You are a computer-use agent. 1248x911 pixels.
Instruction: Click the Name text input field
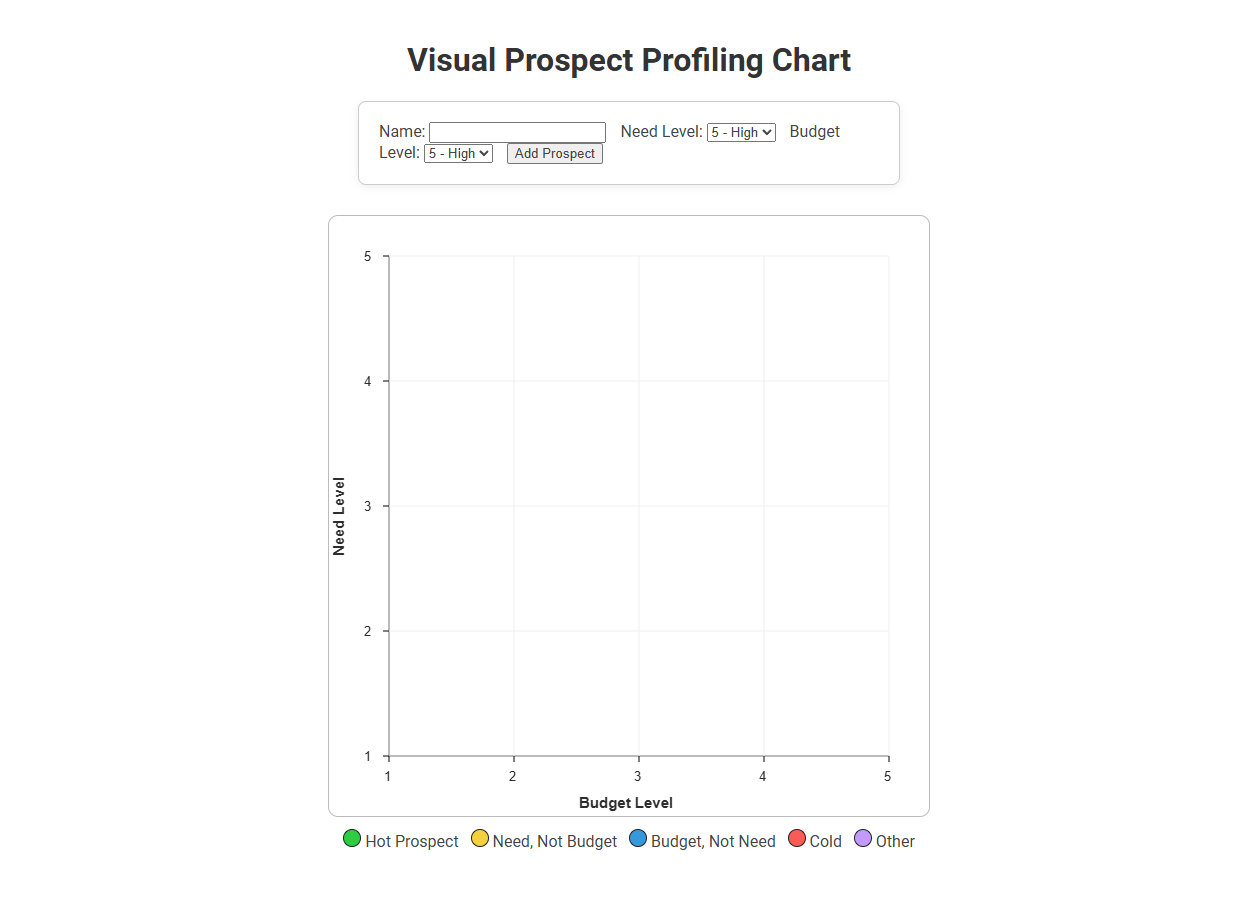517,132
